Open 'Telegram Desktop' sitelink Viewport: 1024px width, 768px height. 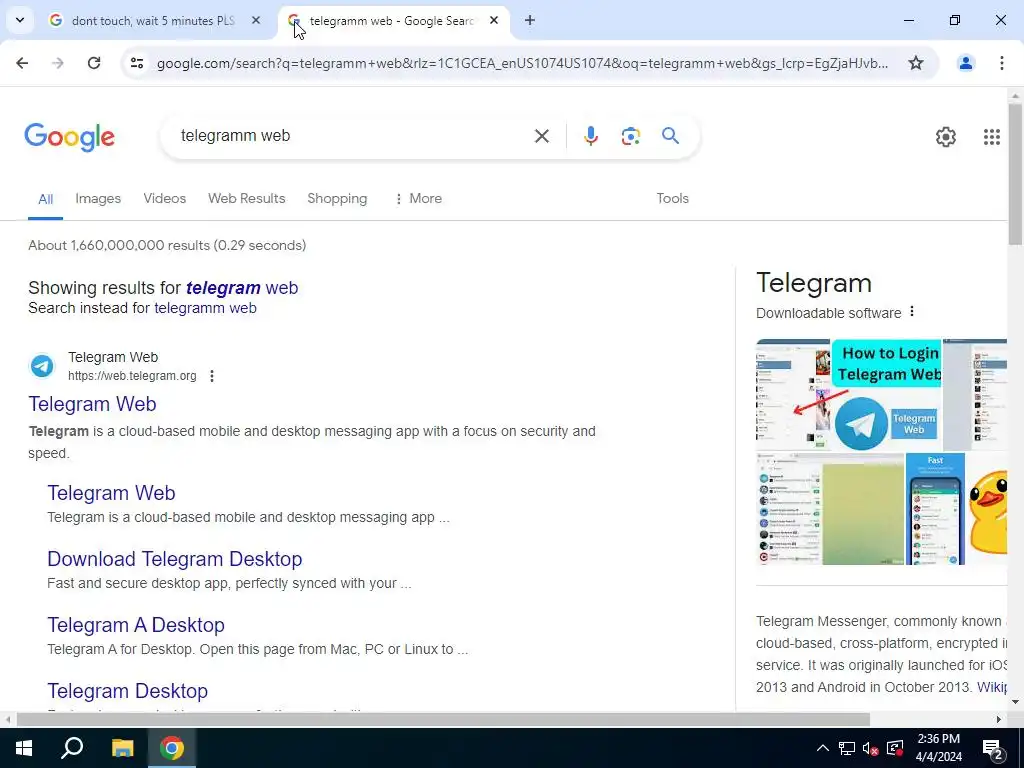[127, 691]
